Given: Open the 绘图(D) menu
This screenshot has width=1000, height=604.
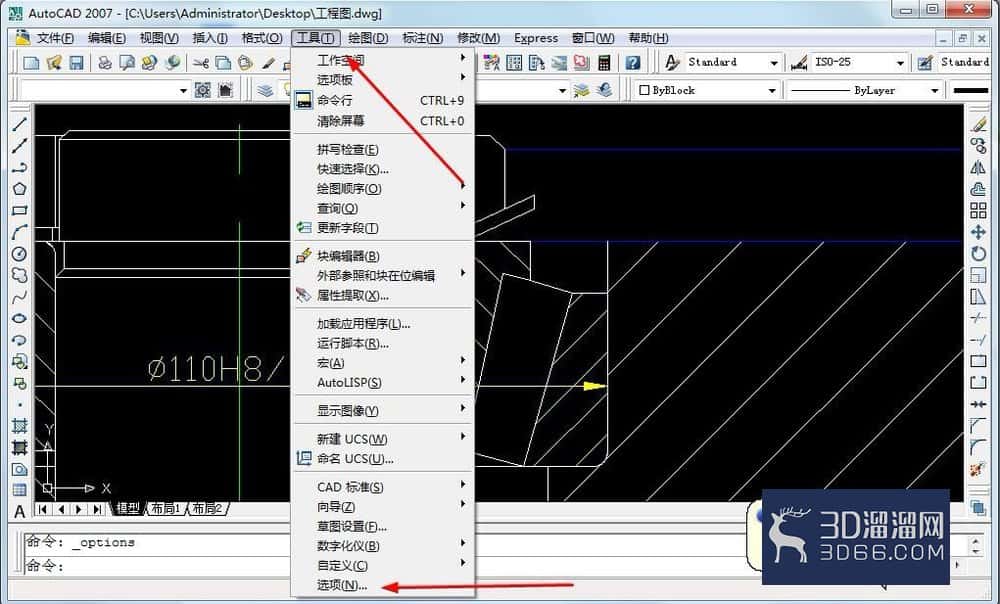Looking at the screenshot, I should (x=368, y=38).
